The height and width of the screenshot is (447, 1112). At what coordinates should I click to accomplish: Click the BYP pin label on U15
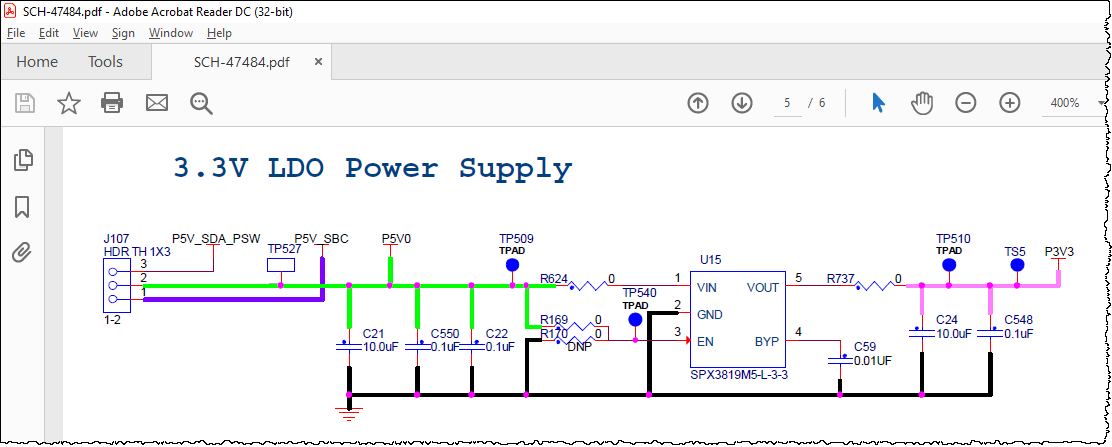coord(767,341)
